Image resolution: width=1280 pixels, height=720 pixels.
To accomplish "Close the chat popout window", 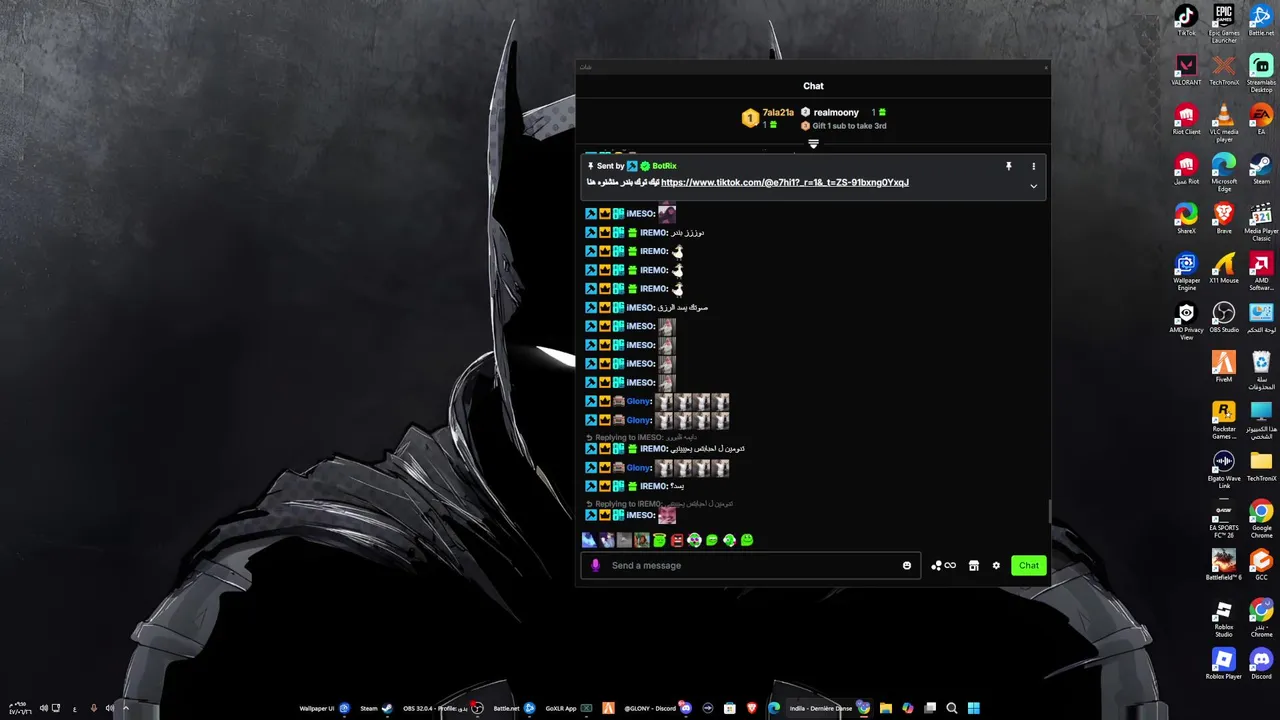I will point(1045,67).
